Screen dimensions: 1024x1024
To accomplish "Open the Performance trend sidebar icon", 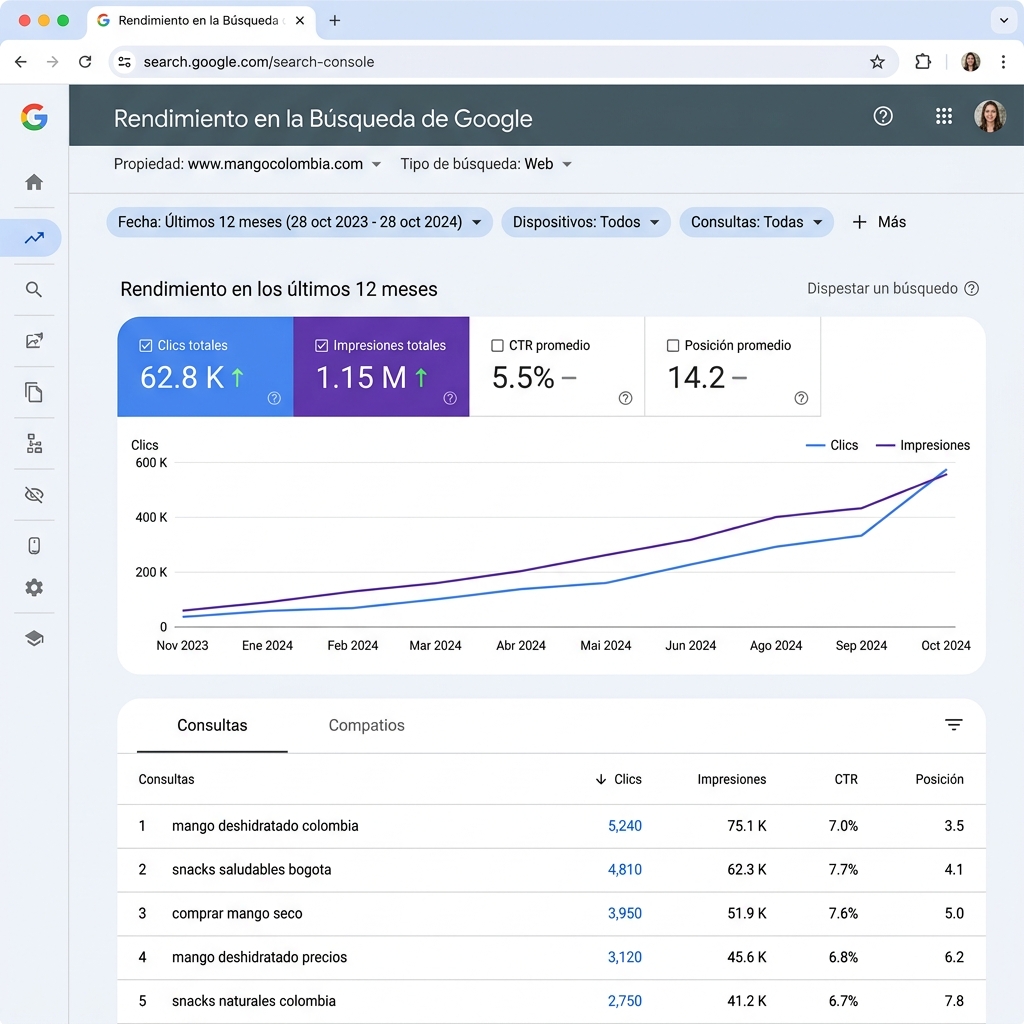I will point(34,238).
